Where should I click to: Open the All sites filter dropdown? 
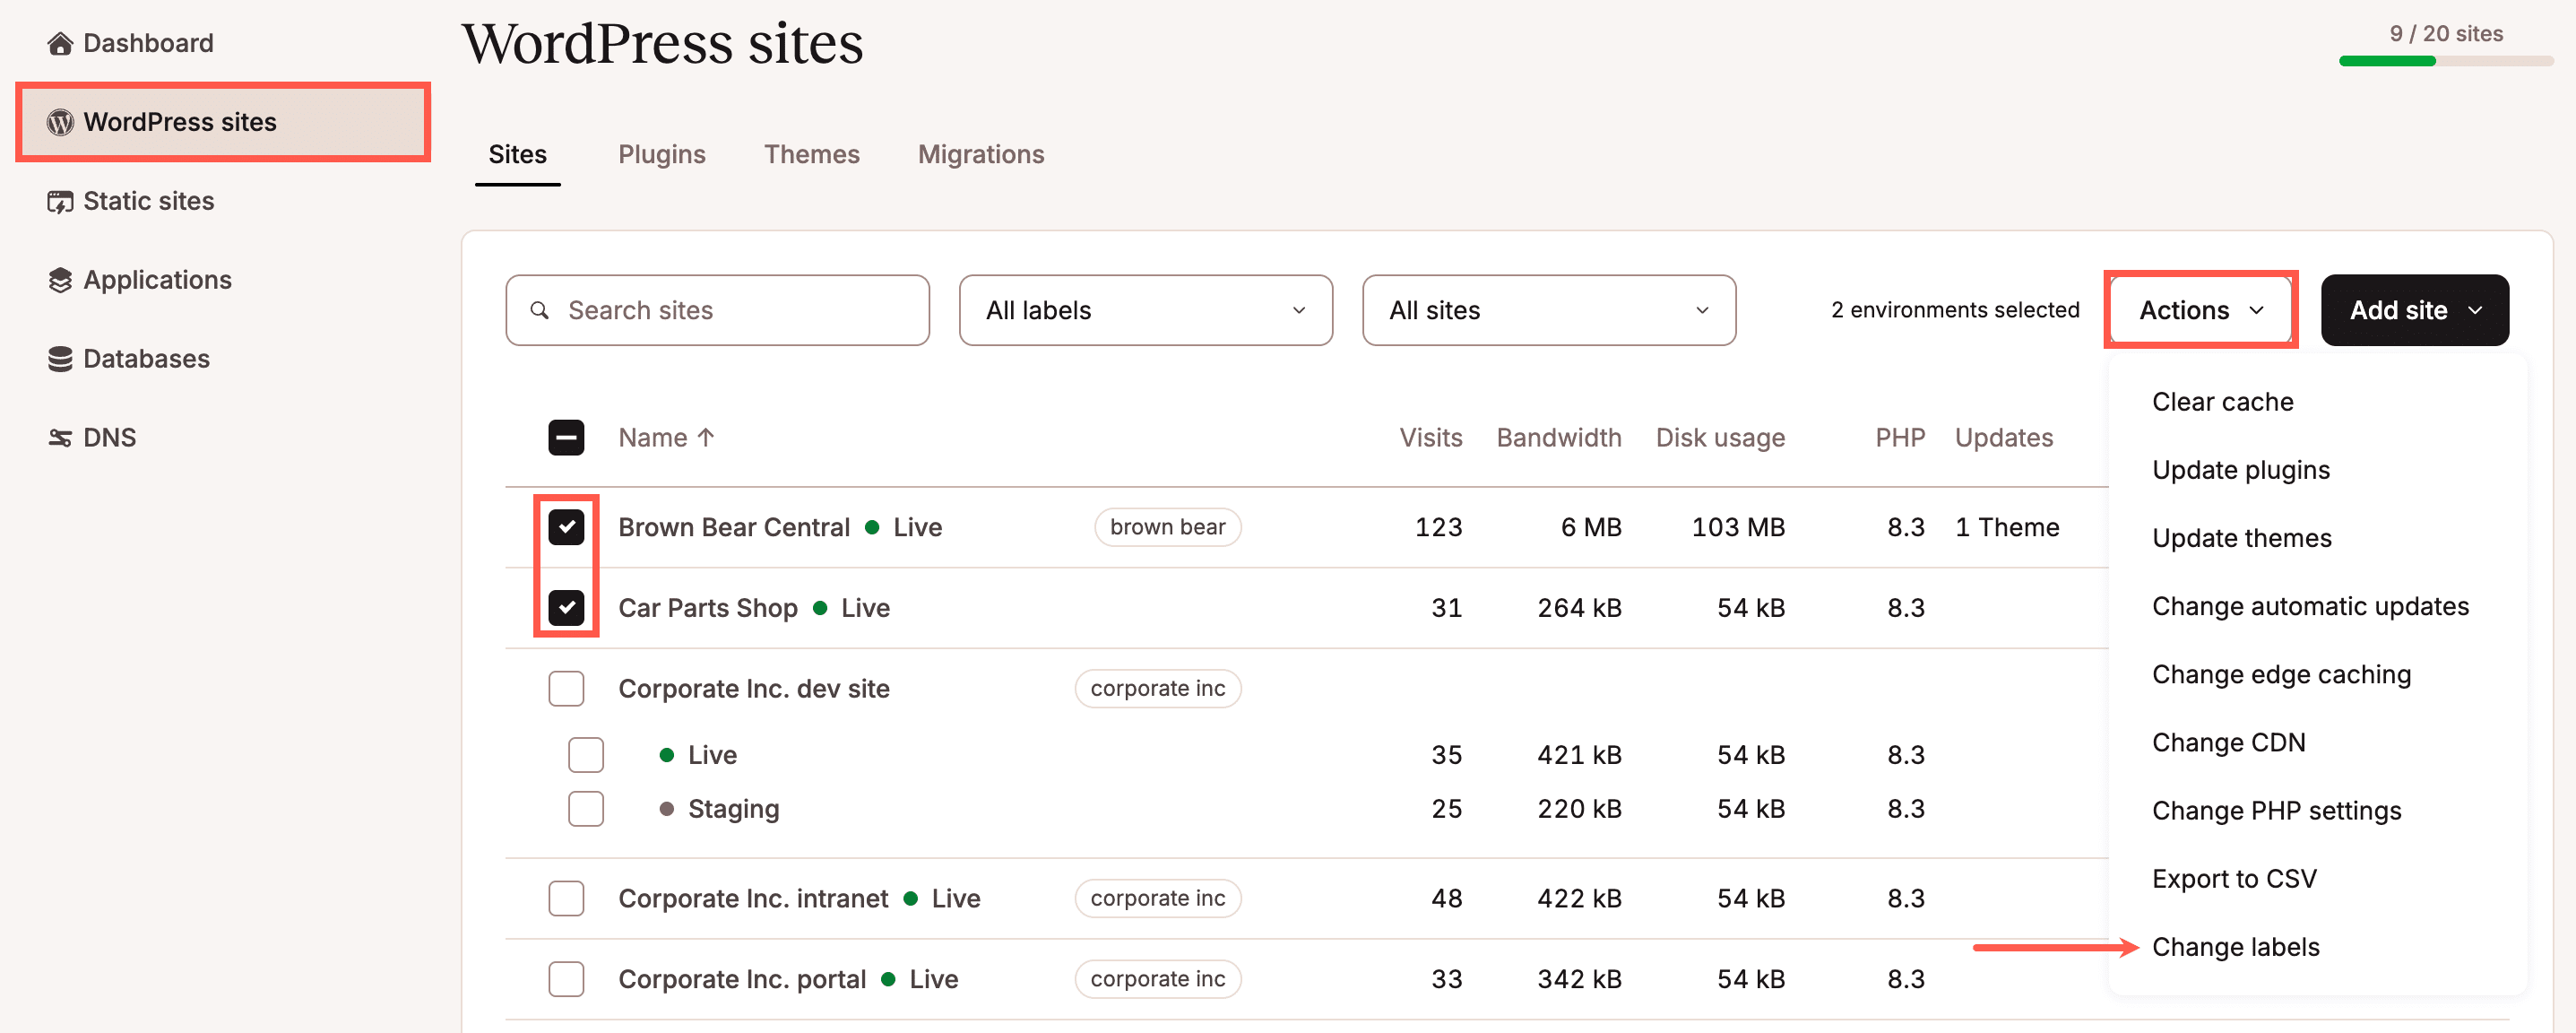pos(1548,310)
